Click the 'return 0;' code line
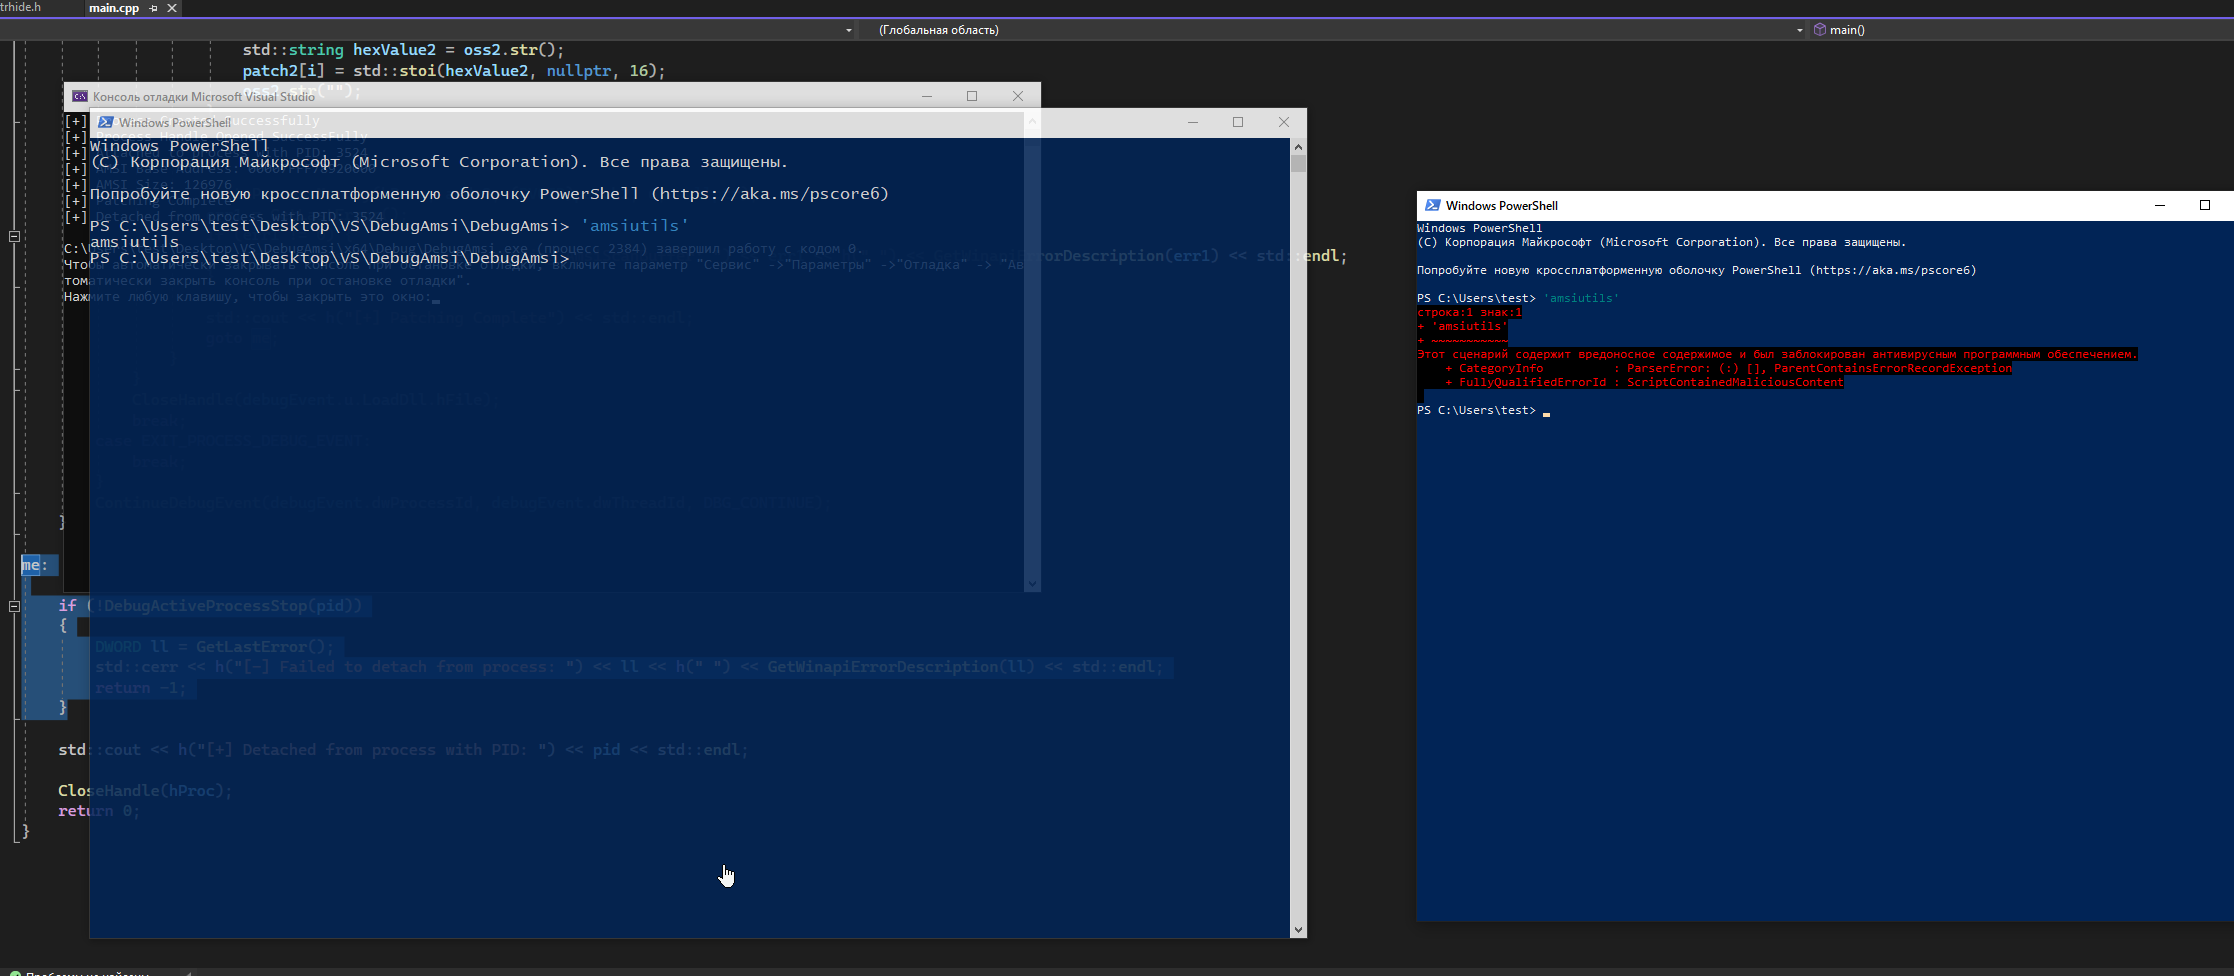Viewport: 2234px width, 976px height. click(x=99, y=811)
